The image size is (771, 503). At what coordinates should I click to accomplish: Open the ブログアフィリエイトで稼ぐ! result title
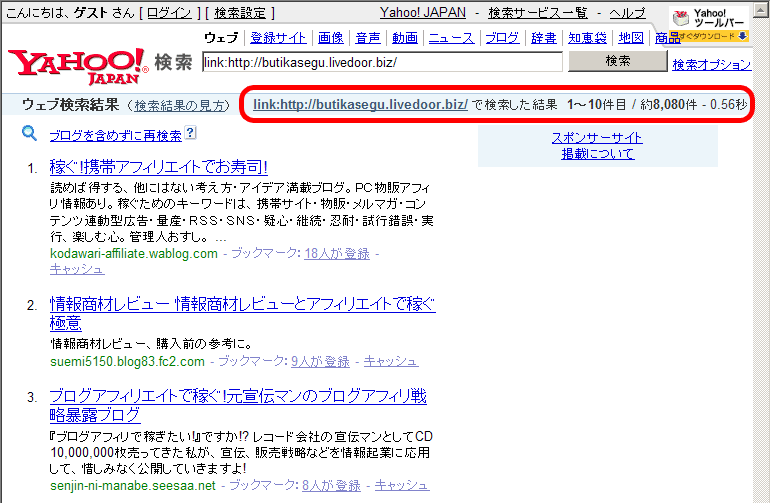[238, 405]
